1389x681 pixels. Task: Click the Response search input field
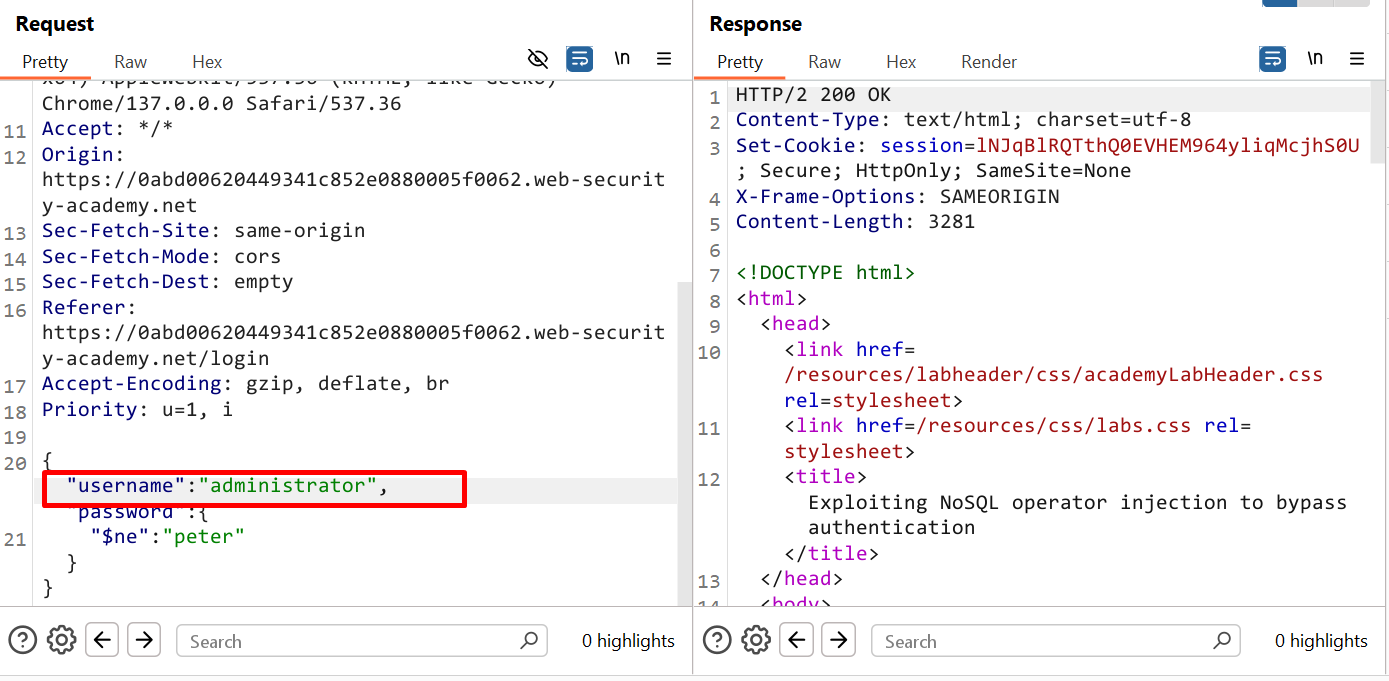pos(1045,641)
